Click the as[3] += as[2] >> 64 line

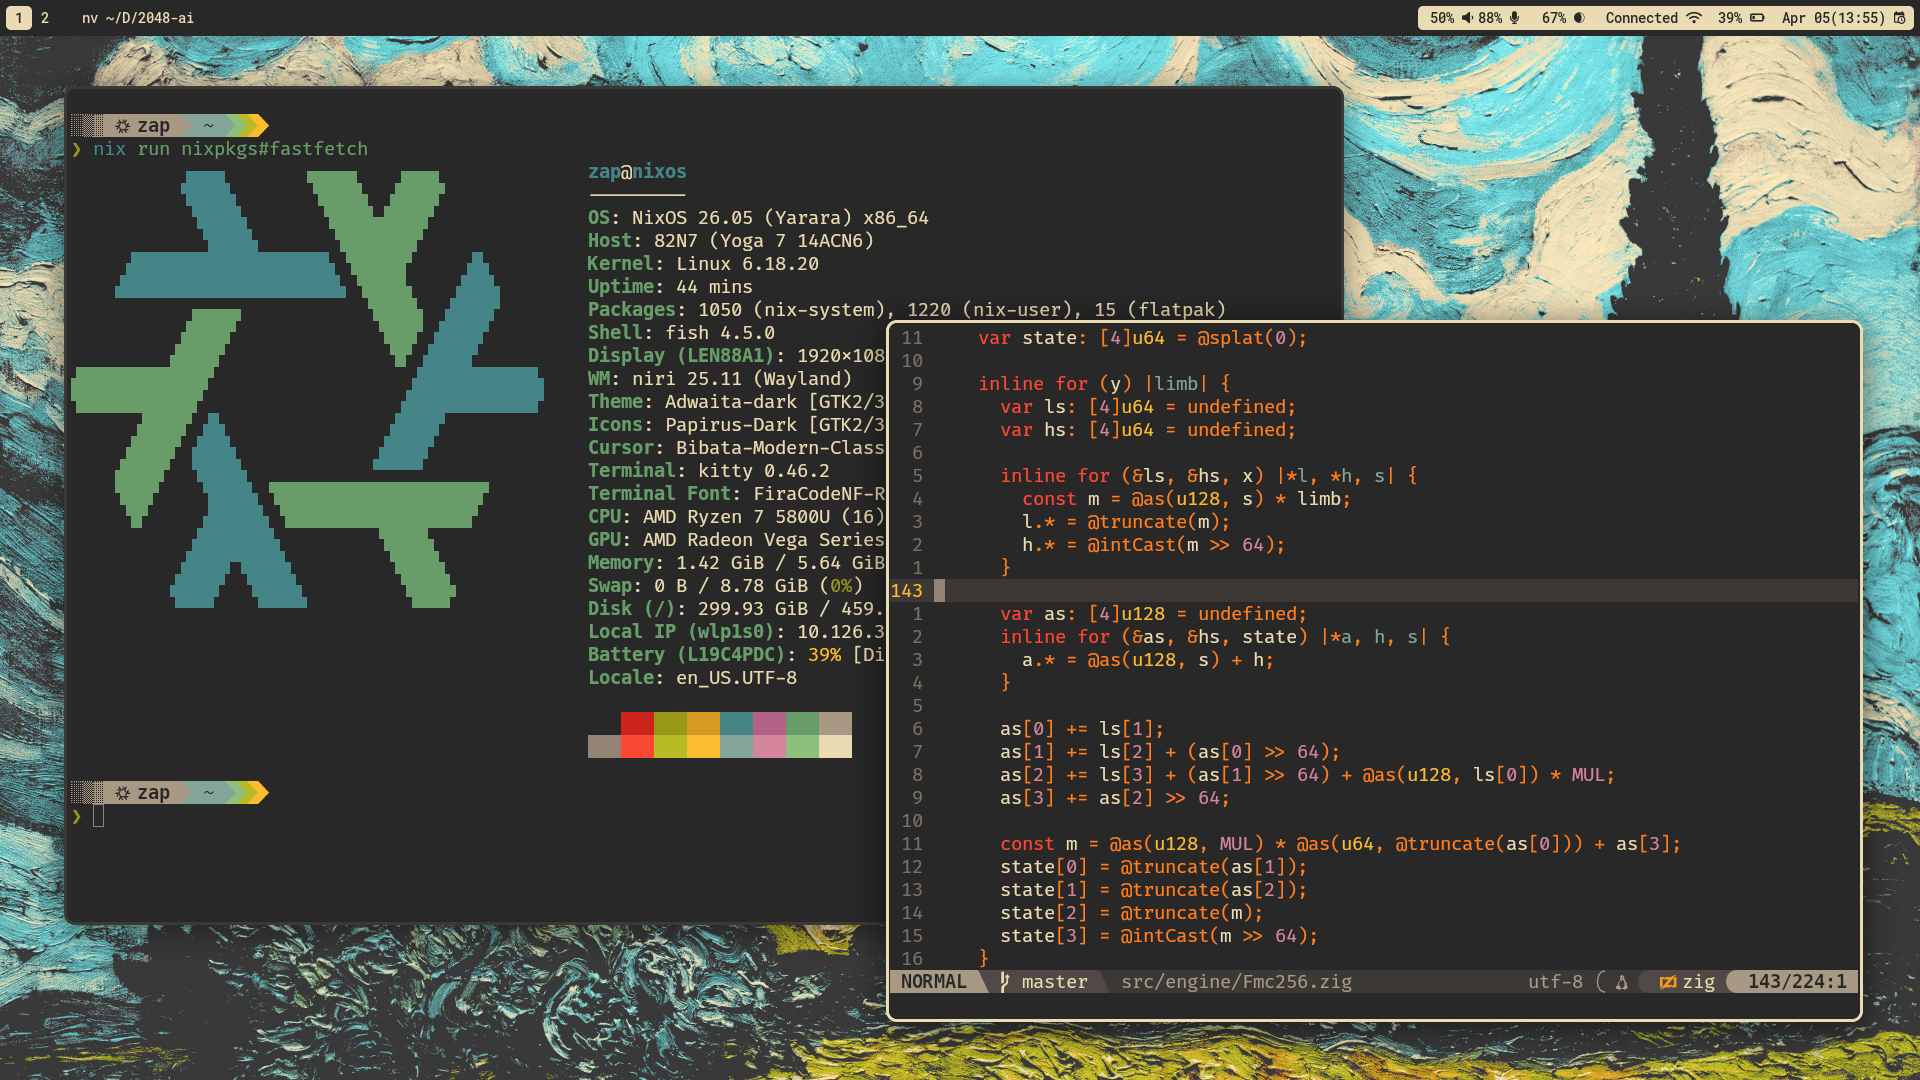tap(1115, 798)
